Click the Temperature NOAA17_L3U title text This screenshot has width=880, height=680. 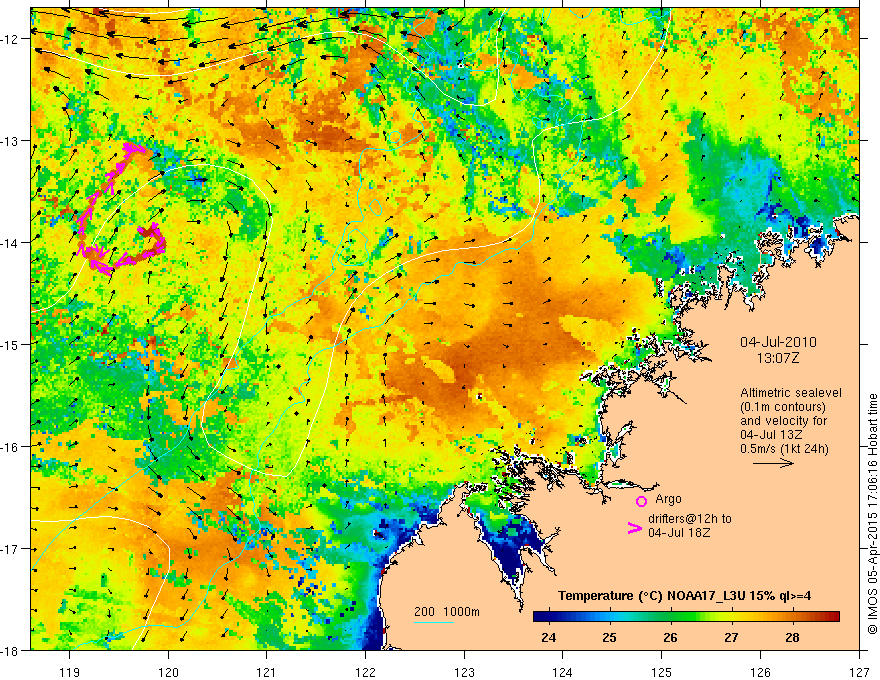point(684,596)
